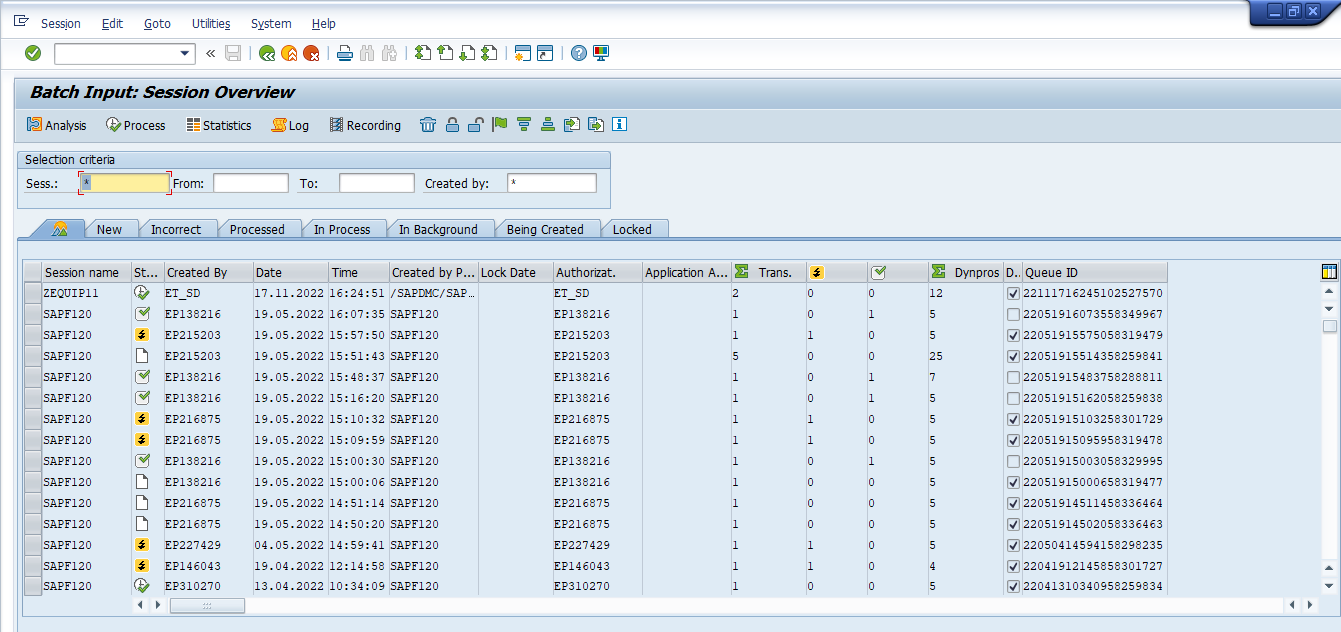
Task: Select the row selector for ZEQUIP11 session
Action: tap(33, 293)
